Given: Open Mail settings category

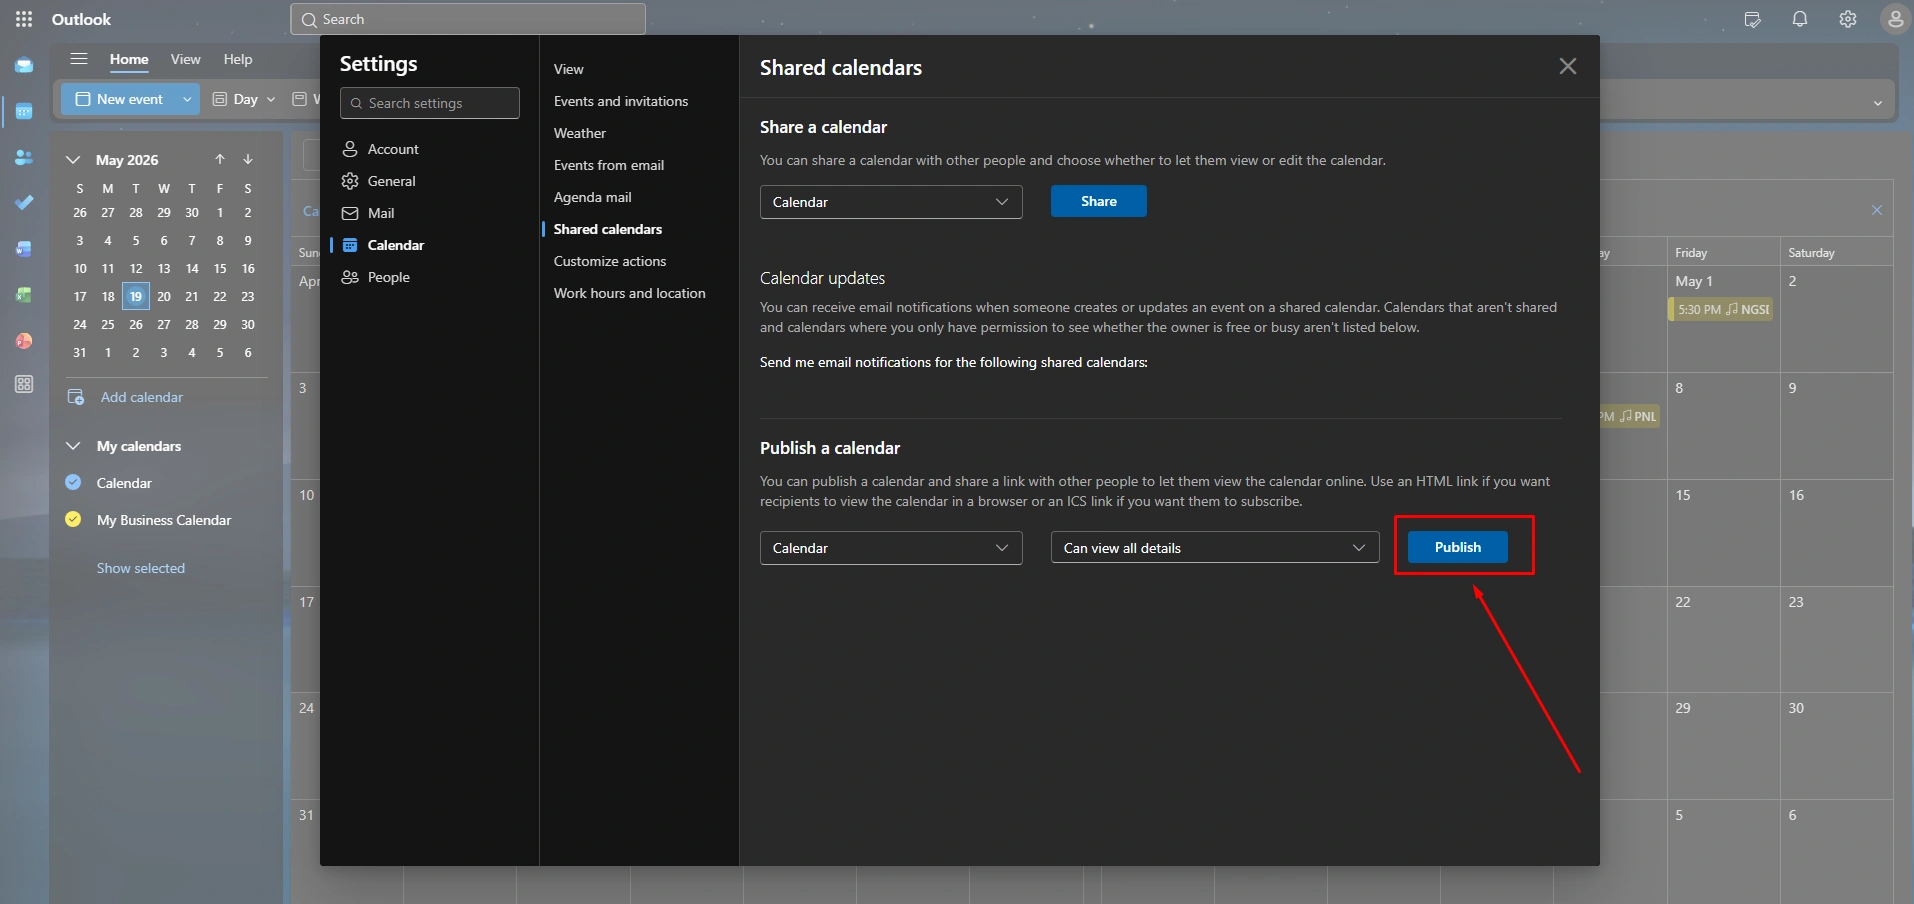Looking at the screenshot, I should (430, 213).
